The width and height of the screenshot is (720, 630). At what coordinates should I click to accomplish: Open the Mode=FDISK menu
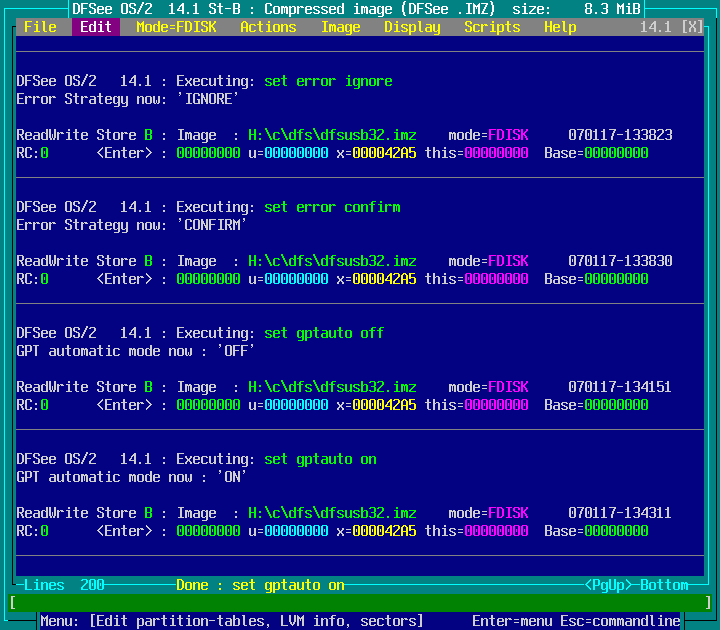[x=176, y=27]
